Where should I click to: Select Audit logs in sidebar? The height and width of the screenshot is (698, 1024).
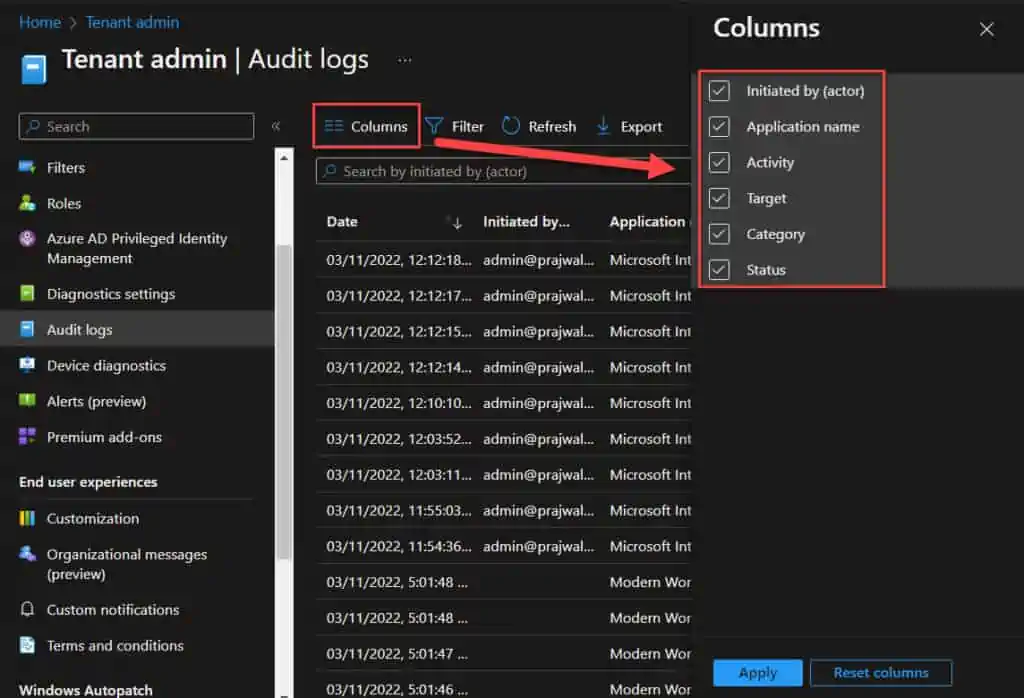pos(80,330)
